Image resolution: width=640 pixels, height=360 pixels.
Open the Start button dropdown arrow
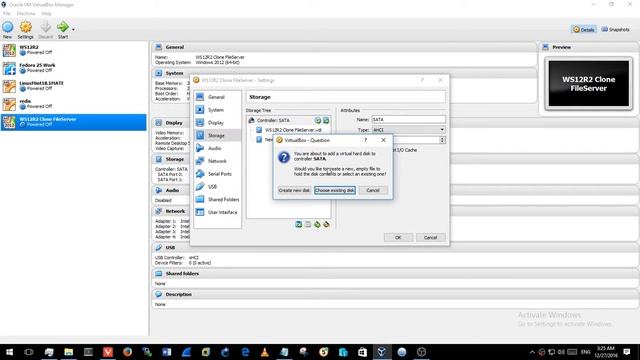73,29
